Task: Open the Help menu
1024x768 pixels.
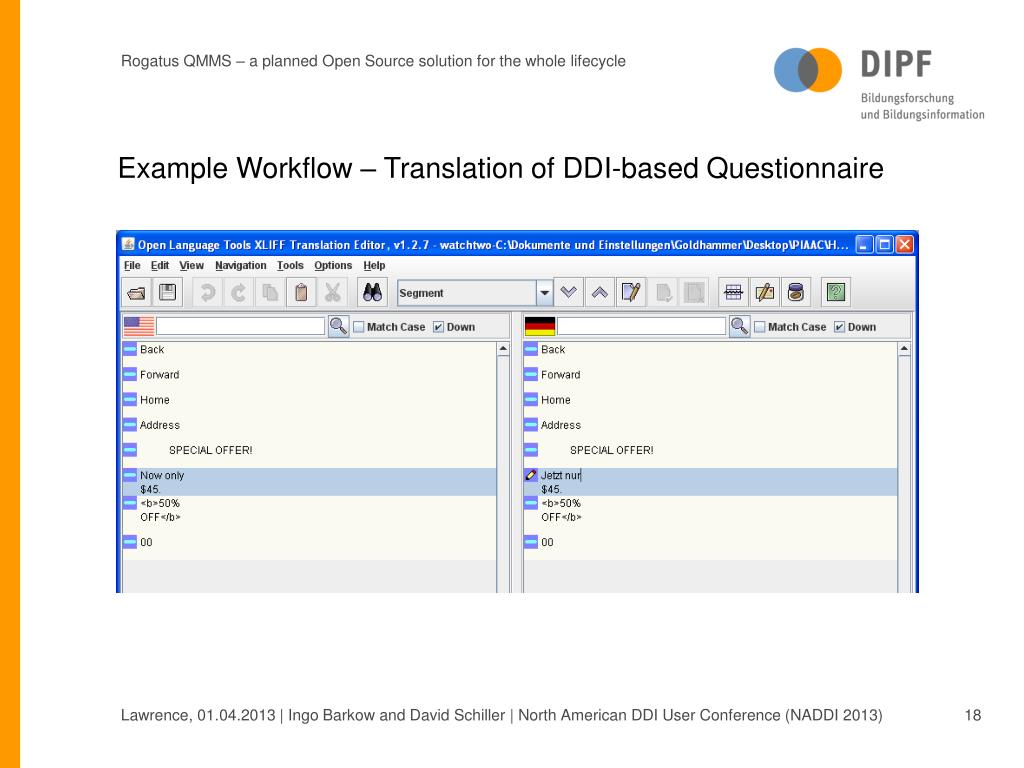Action: tap(374, 265)
